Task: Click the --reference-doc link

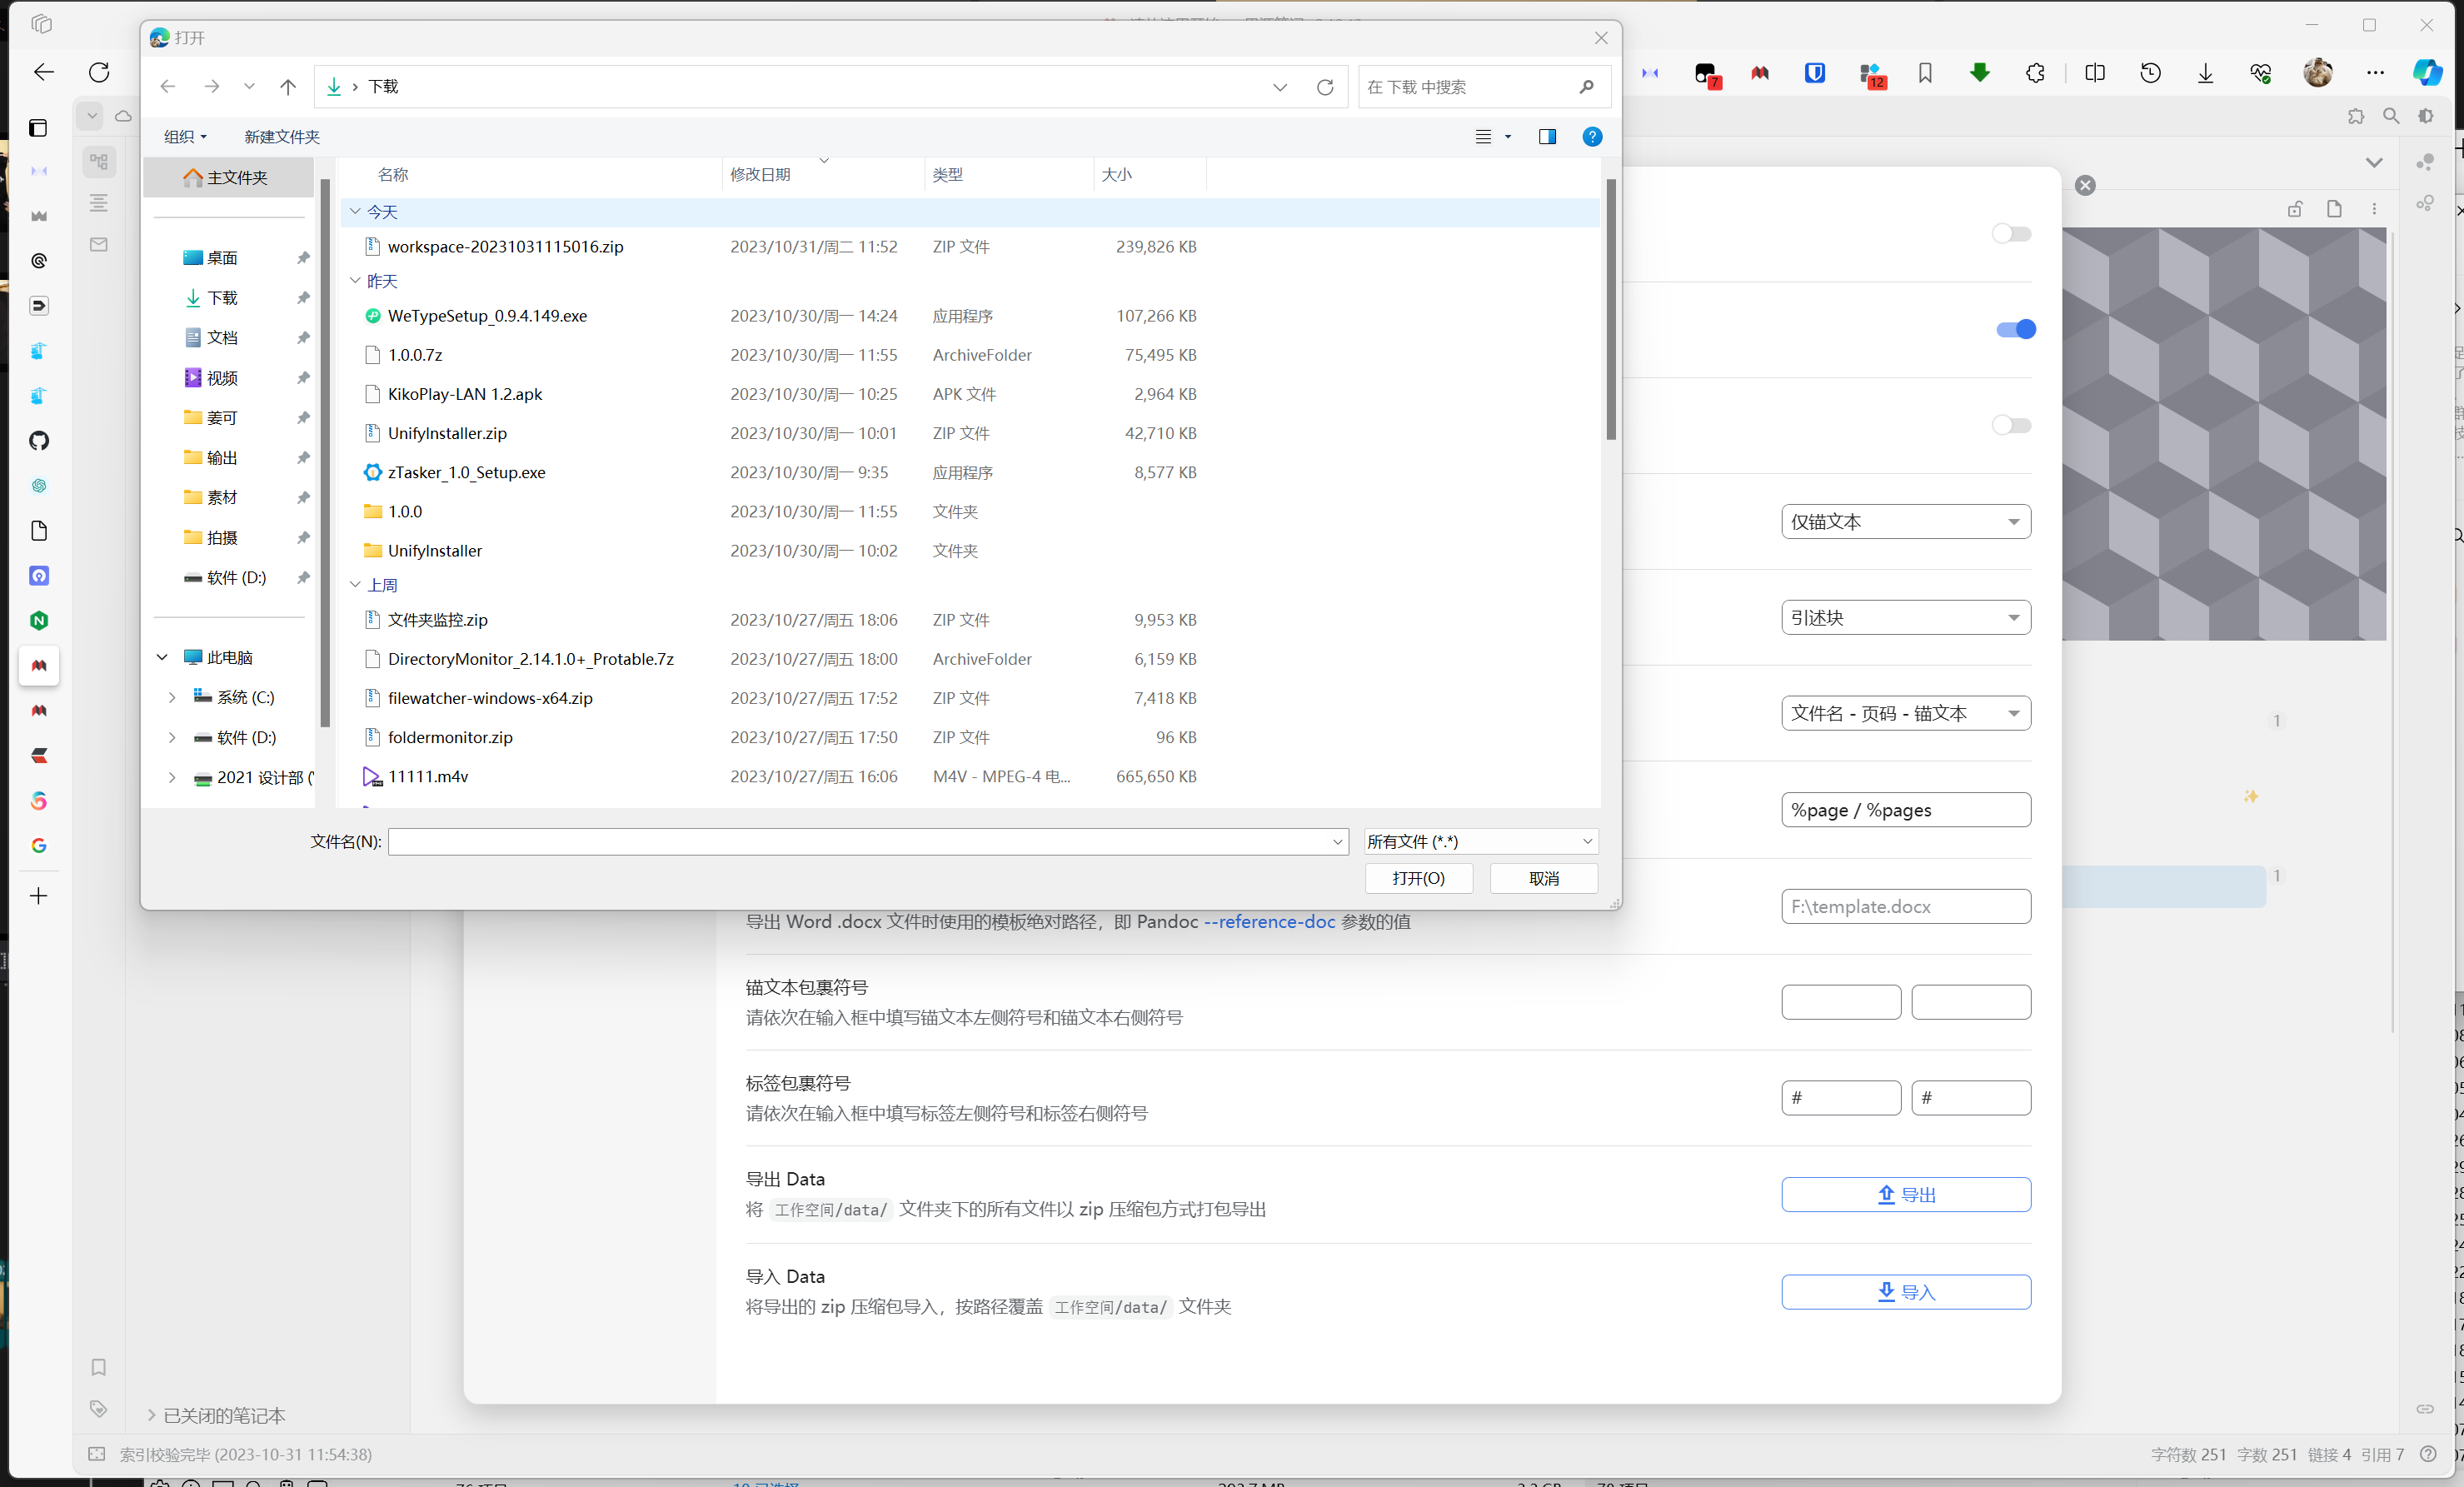Action: click(1269, 922)
